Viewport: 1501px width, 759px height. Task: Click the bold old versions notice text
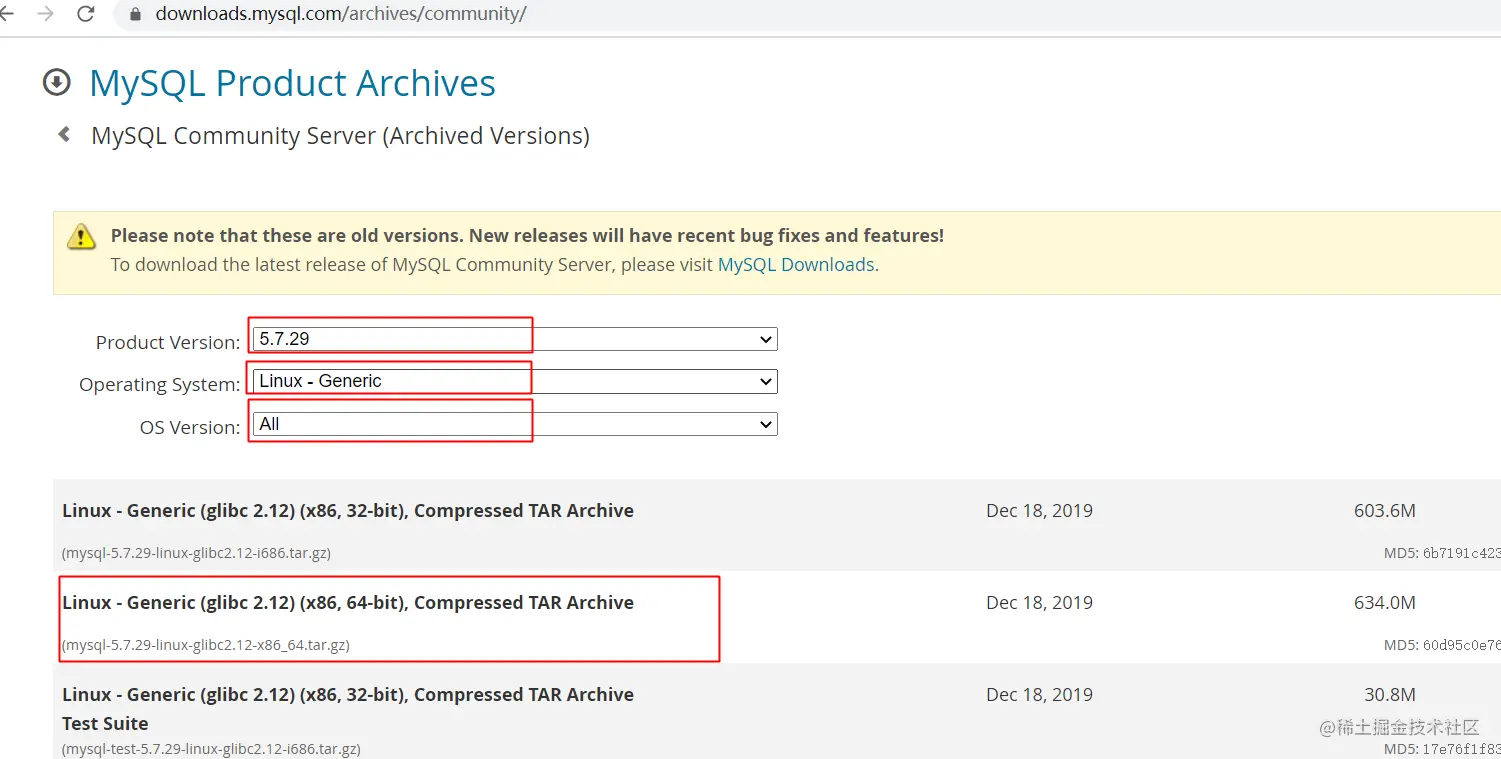pyautogui.click(x=527, y=236)
